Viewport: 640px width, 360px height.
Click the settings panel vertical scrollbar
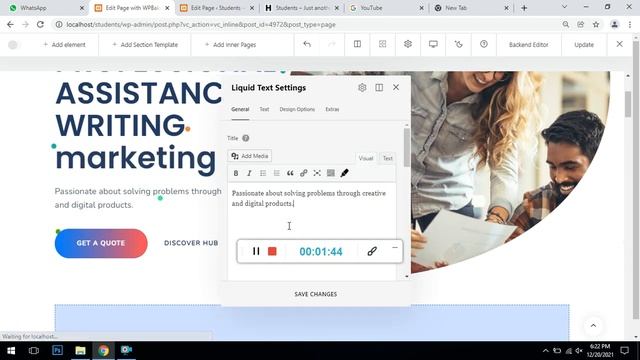[x=407, y=147]
